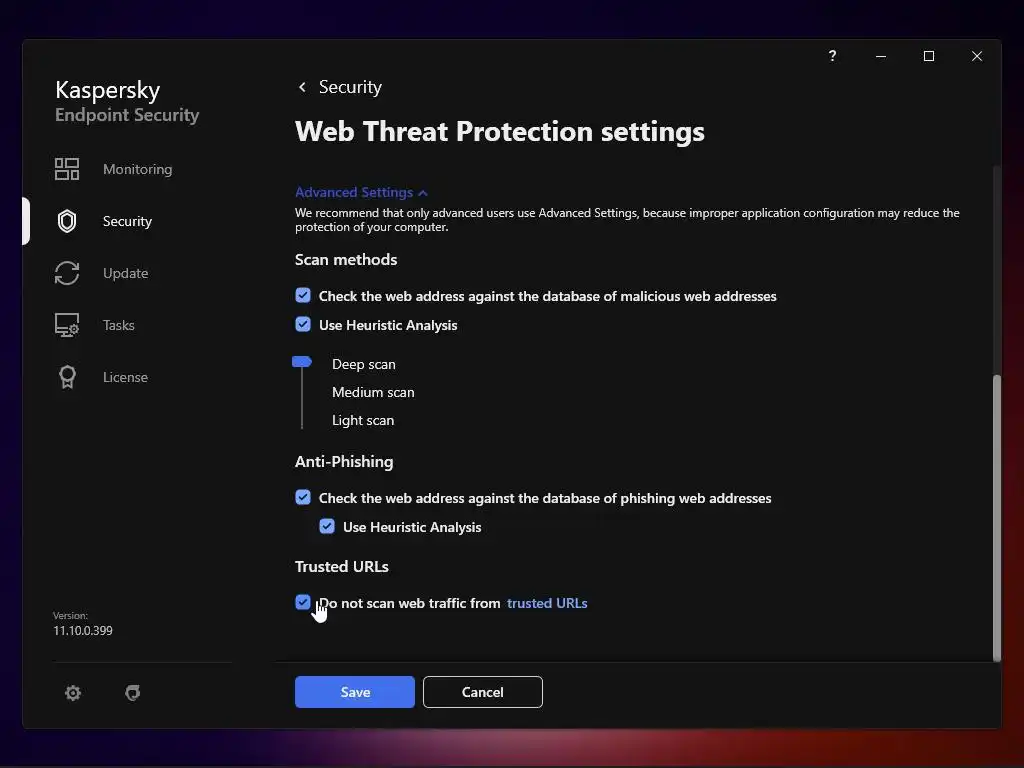
Task: Click the Update refresh arrows icon
Action: (67, 273)
